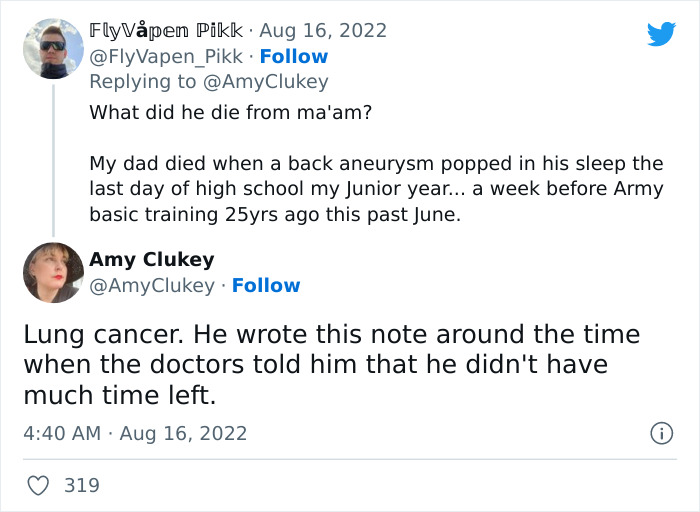Select the 'What did he die from' text
The height and width of the screenshot is (512, 700).
click(x=230, y=112)
